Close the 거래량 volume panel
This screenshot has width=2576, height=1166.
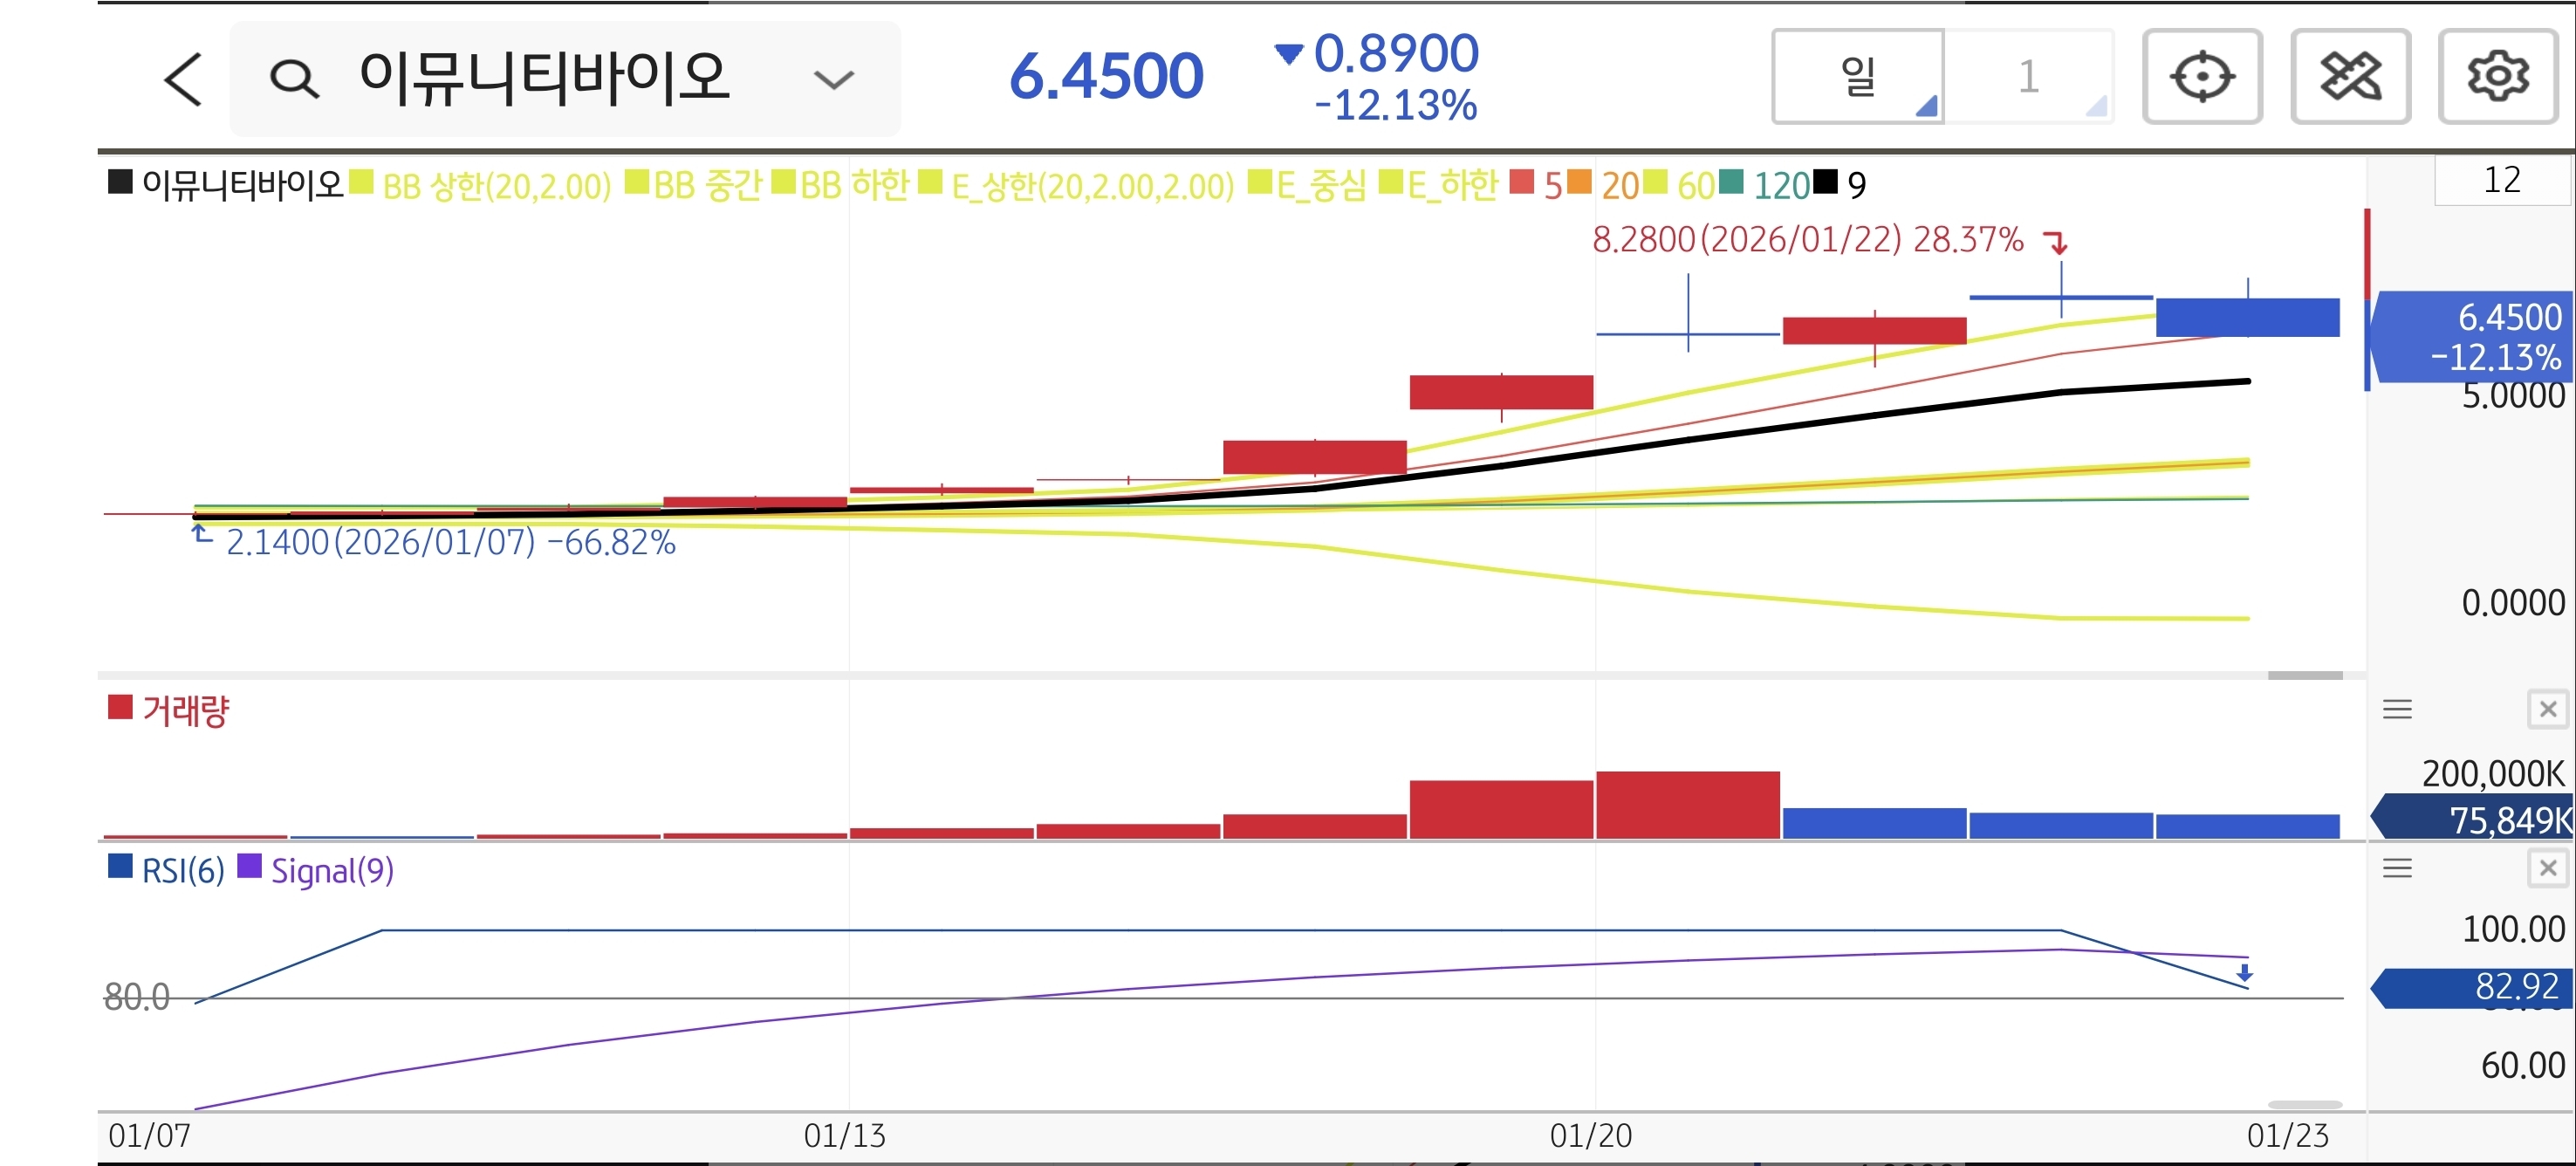point(2546,709)
